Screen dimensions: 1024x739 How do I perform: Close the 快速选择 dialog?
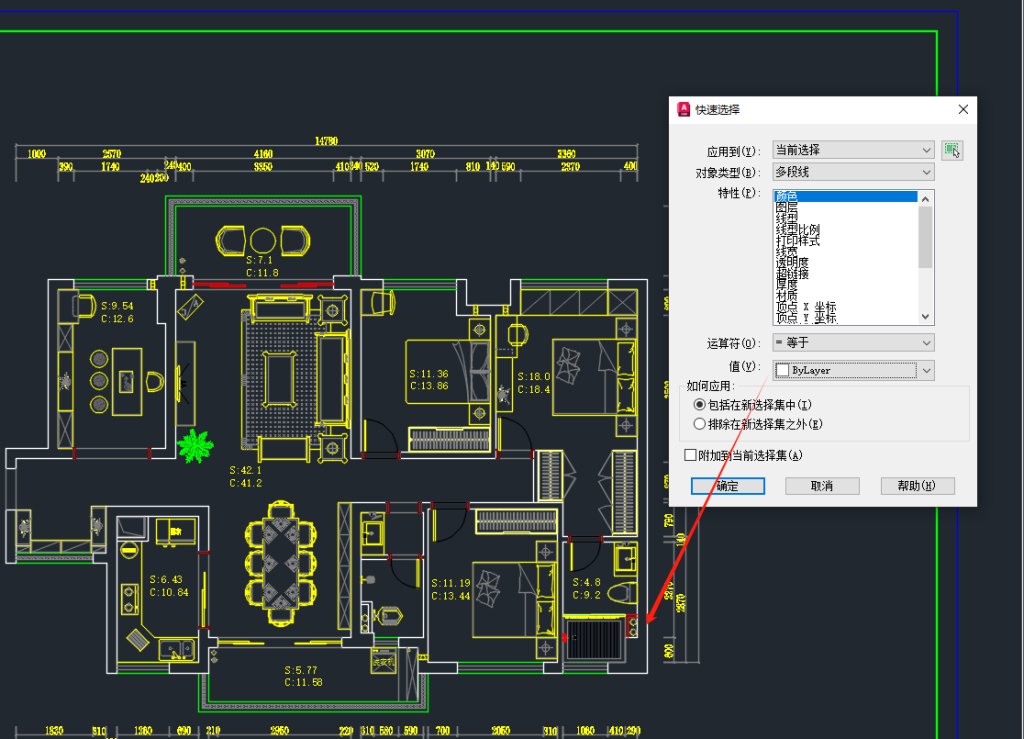click(963, 109)
